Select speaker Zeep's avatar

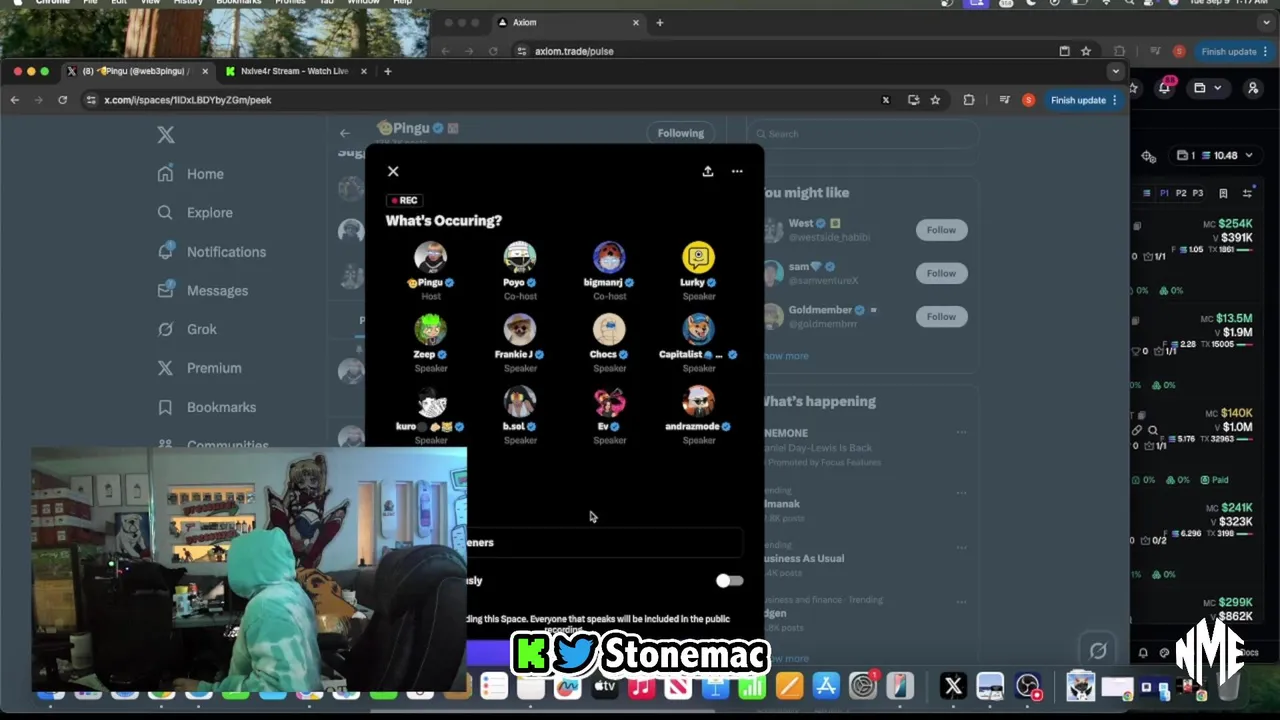tap(431, 329)
